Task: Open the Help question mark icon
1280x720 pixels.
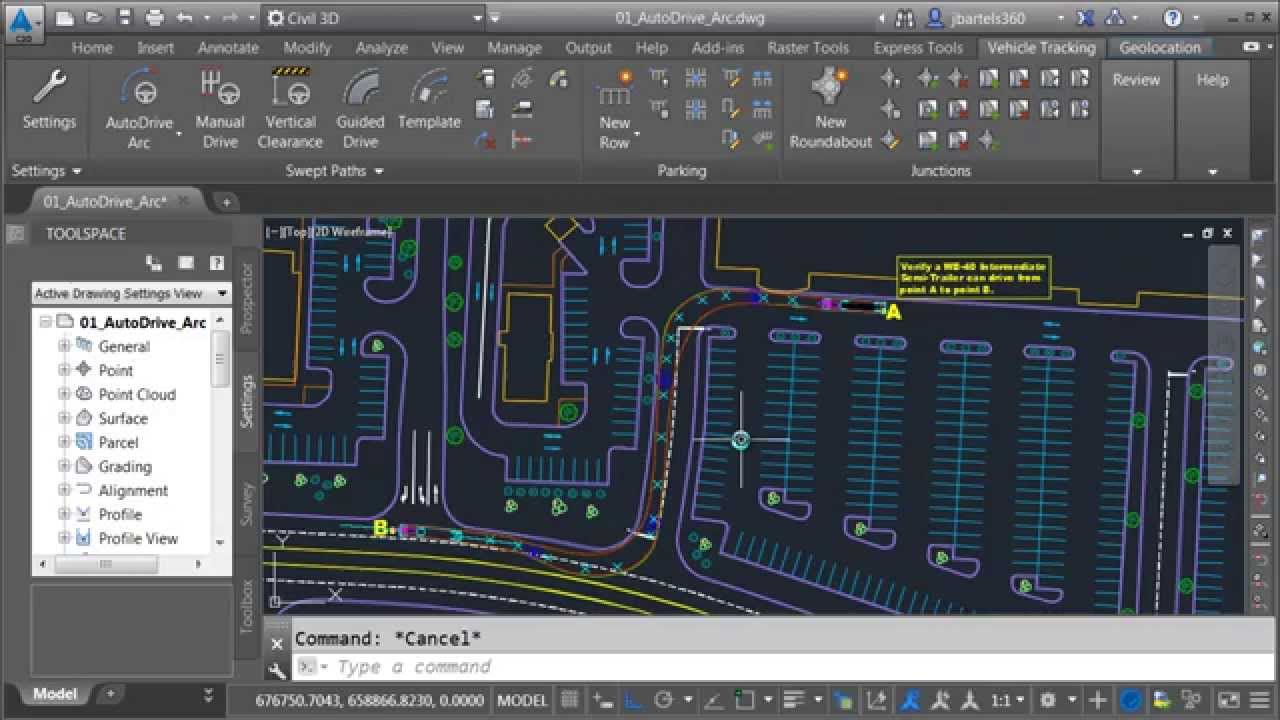Action: [x=1173, y=18]
